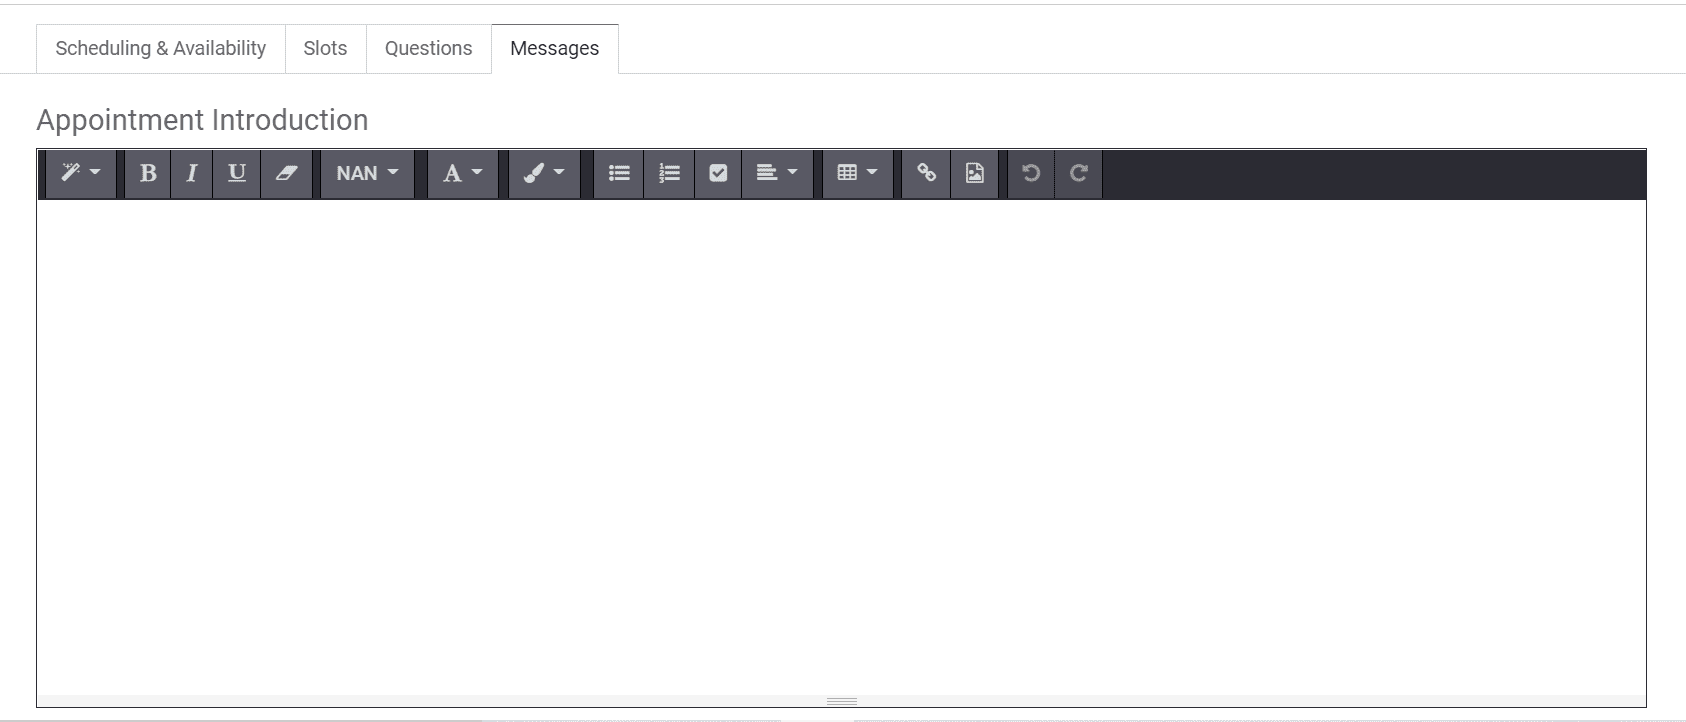Toggle bold formatting
Viewport: 1686px width, 722px height.
coord(148,174)
